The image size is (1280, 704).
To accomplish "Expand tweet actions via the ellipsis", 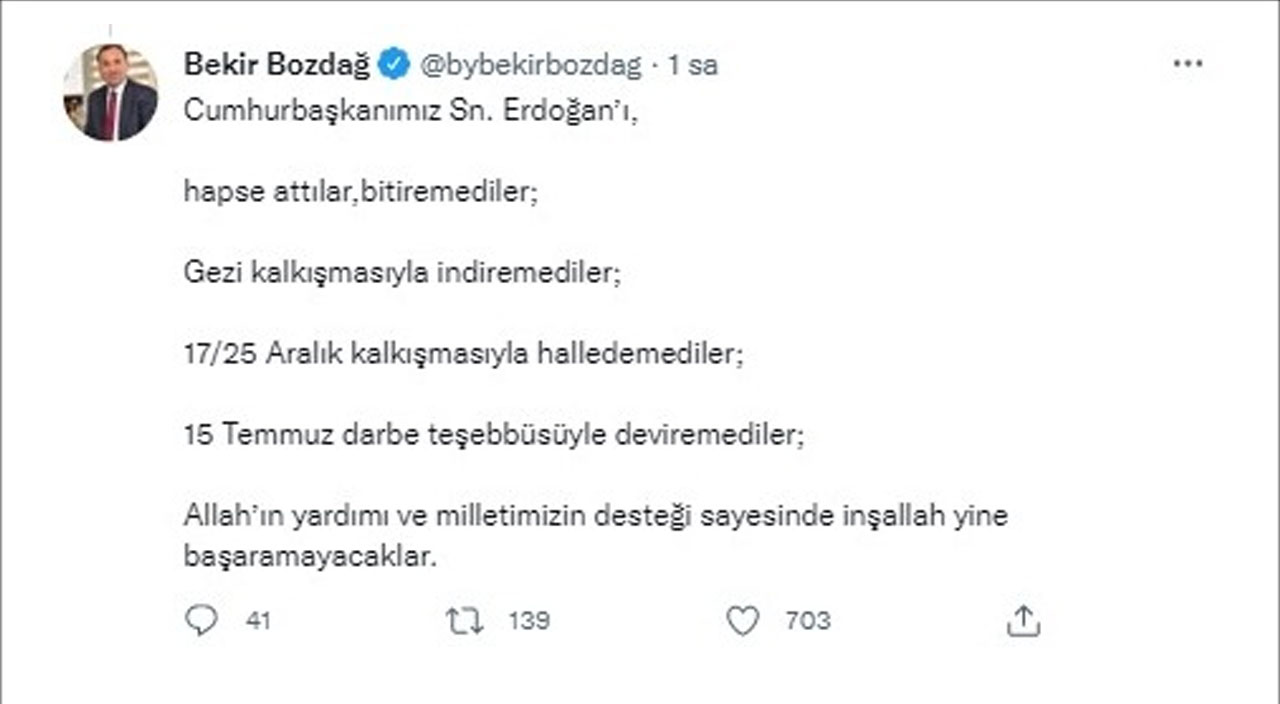I will [x=1187, y=62].
